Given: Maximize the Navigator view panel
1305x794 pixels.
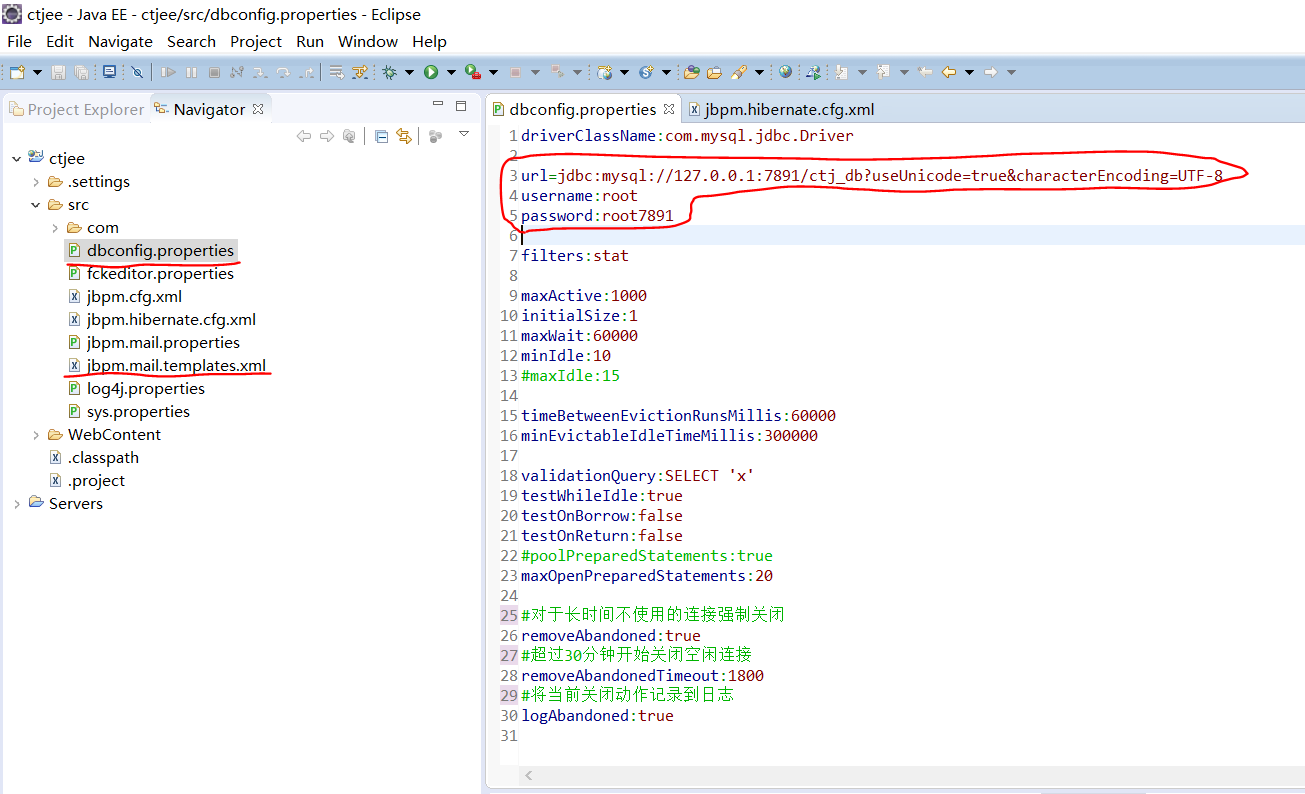Looking at the screenshot, I should (461, 105).
